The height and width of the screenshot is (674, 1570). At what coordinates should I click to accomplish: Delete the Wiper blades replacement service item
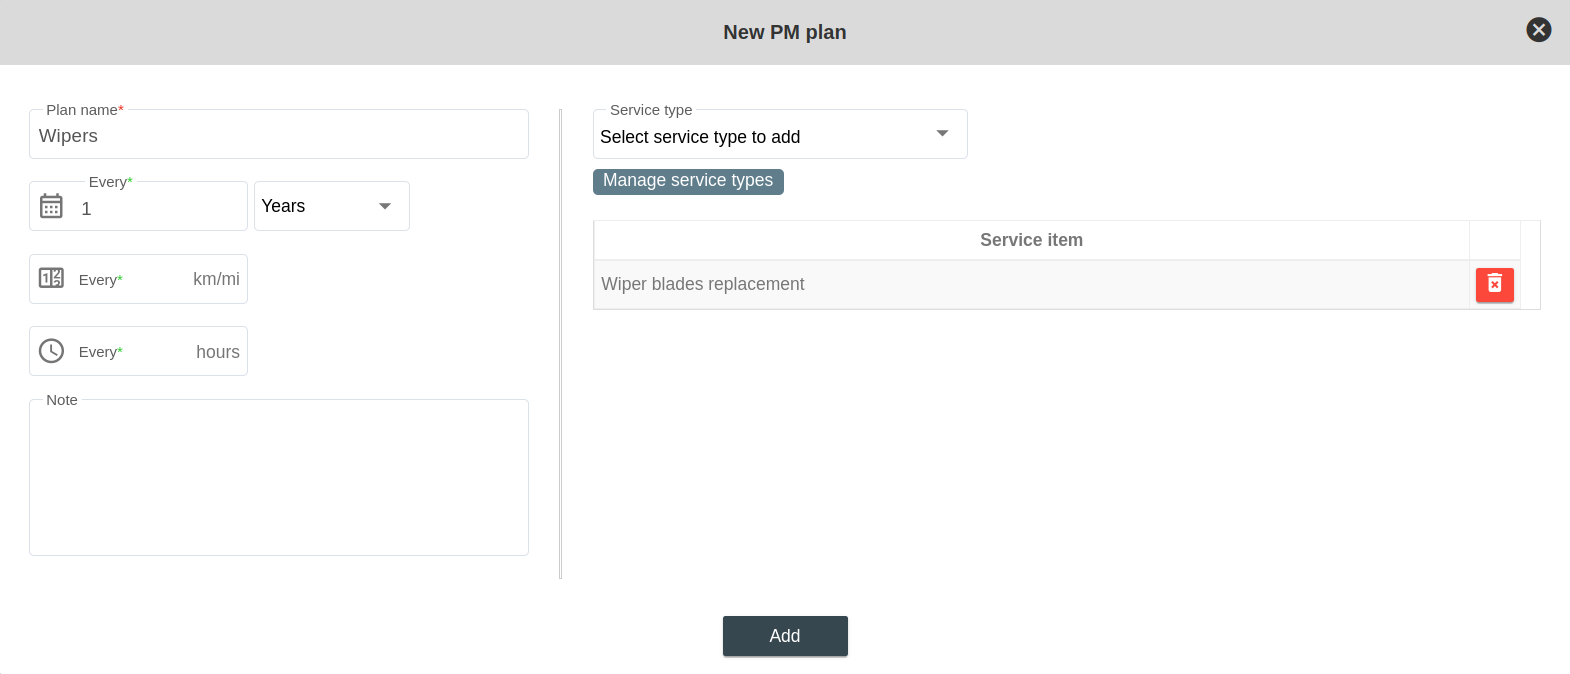tap(1494, 285)
